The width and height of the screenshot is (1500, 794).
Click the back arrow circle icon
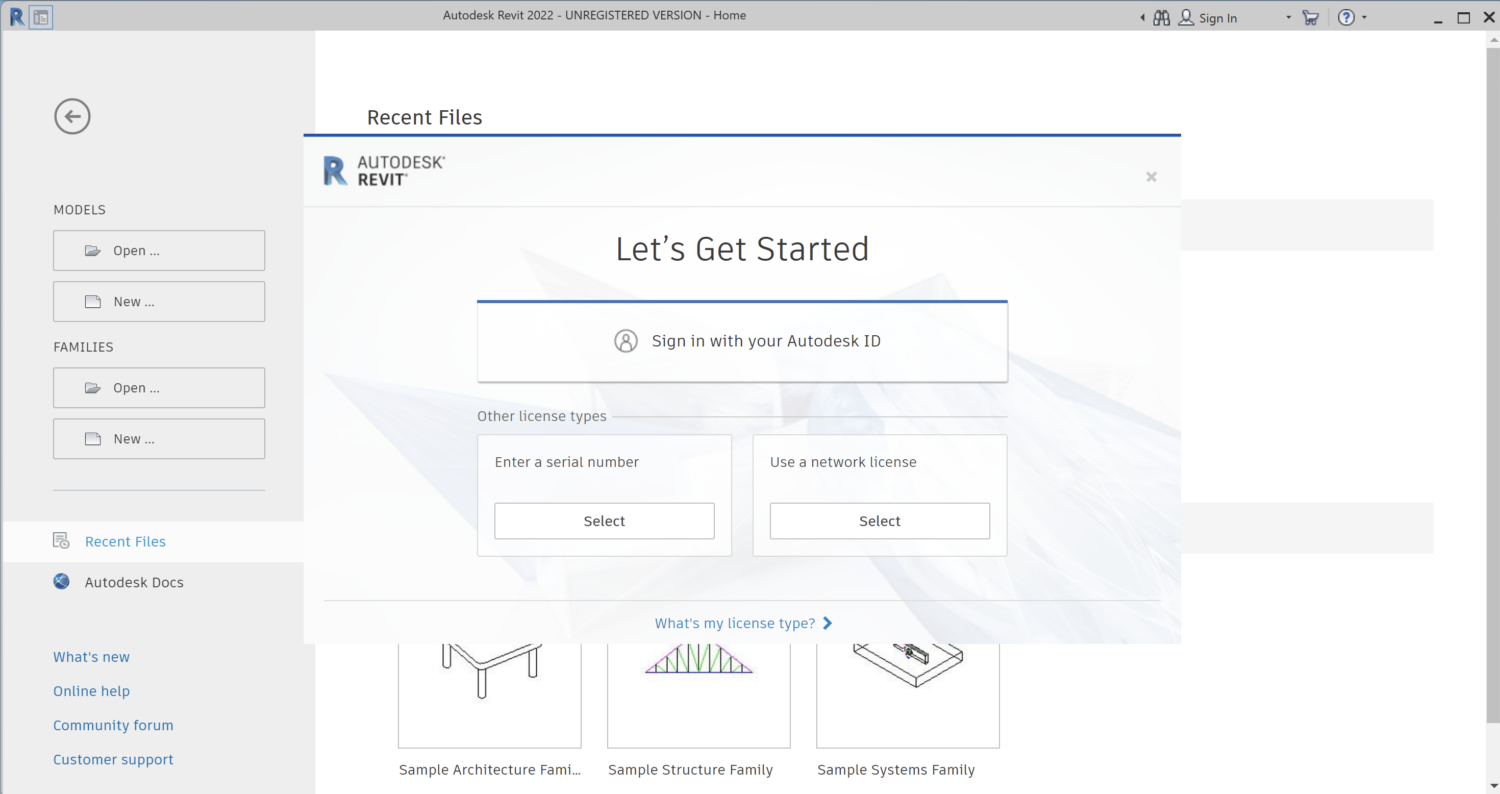tap(72, 117)
